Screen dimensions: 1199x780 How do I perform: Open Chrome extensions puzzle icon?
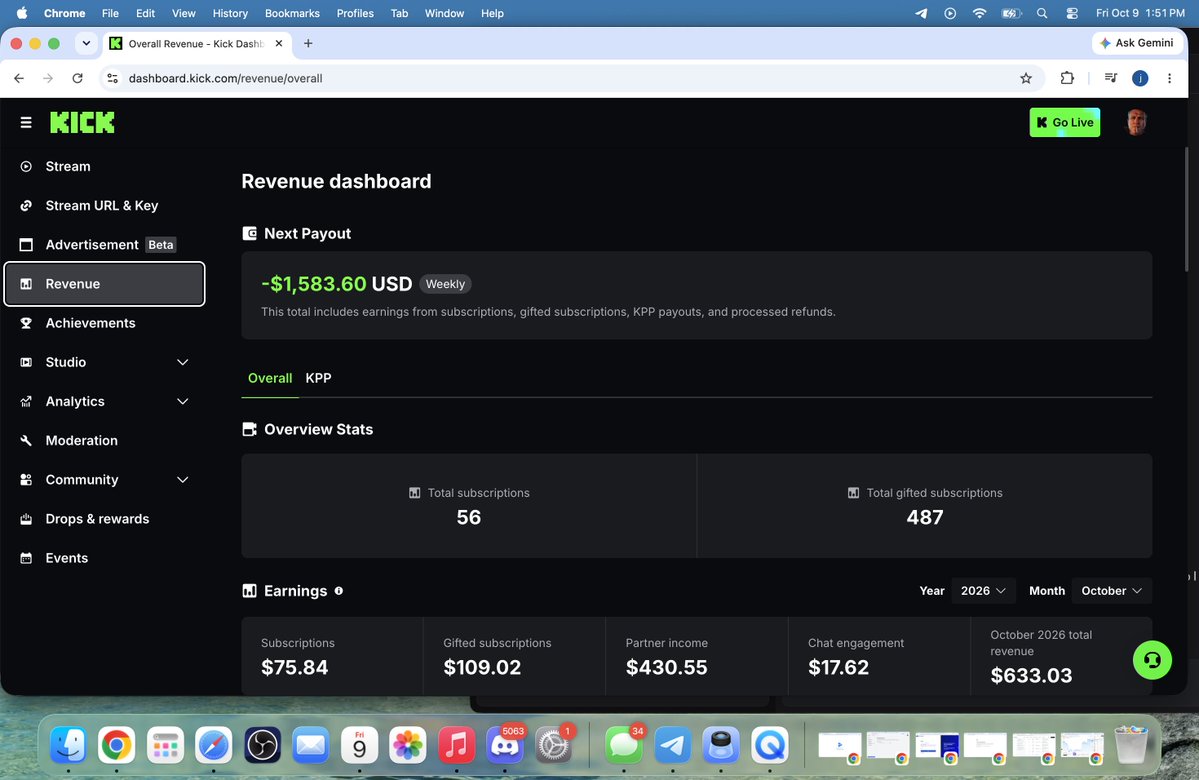click(1067, 78)
